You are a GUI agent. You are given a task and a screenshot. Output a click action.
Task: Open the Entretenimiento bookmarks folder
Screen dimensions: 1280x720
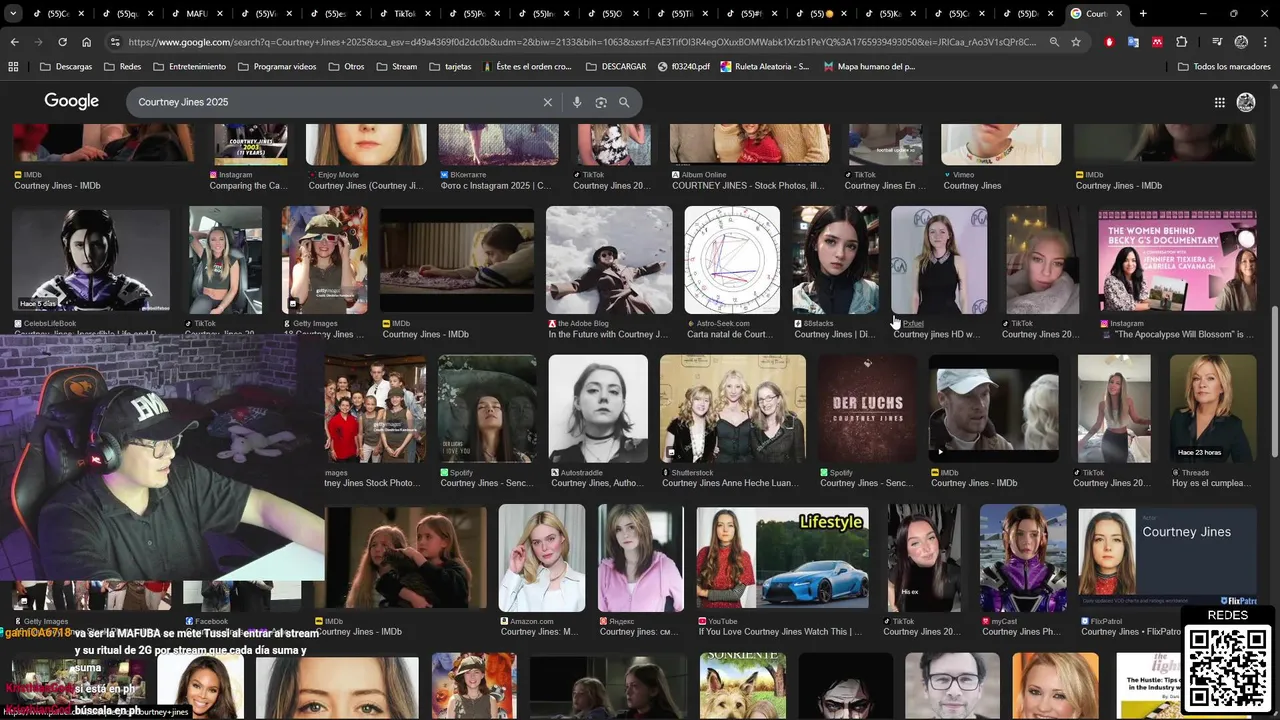(x=189, y=66)
